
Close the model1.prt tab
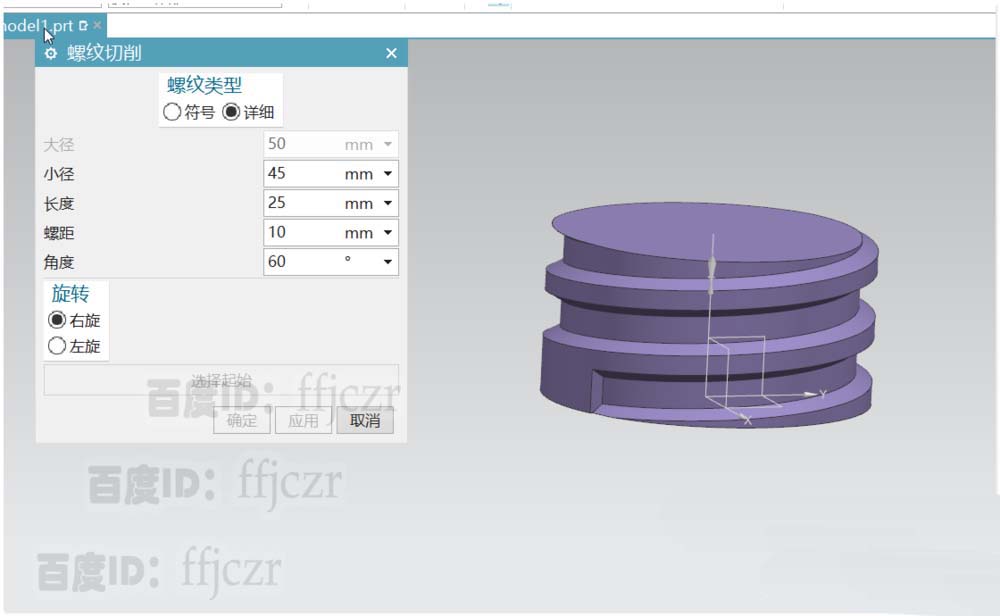(97, 25)
